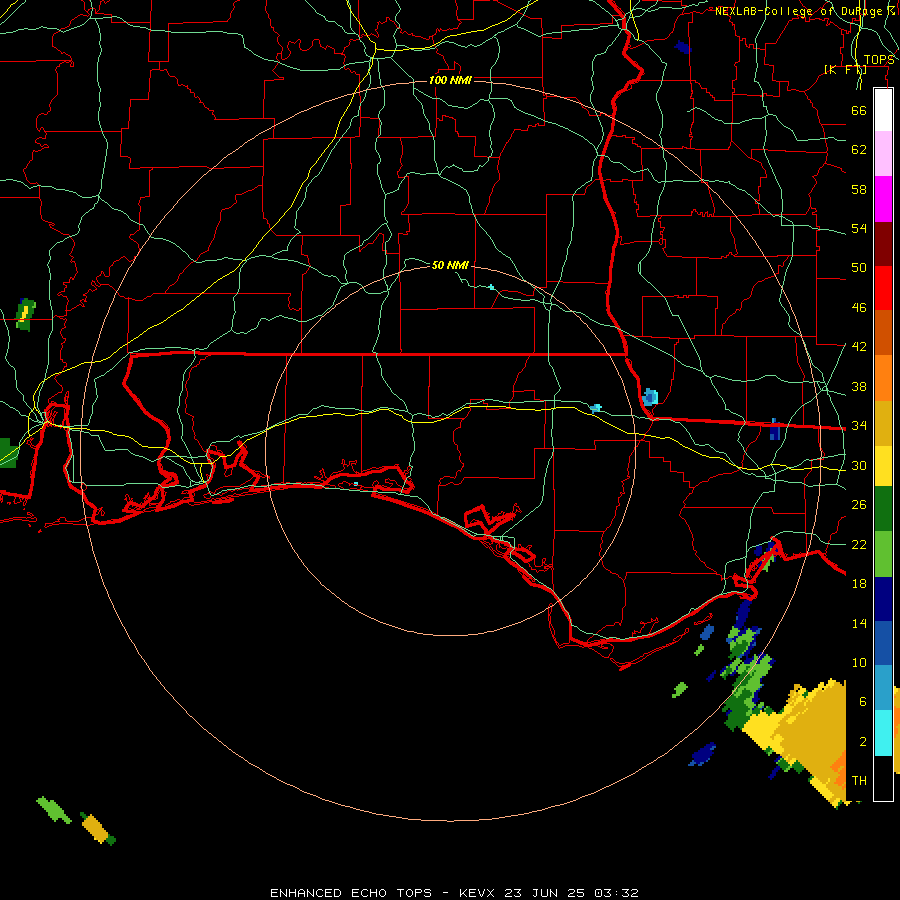The image size is (900, 900).
Task: Click the "58" legend value
Action: [859, 189]
